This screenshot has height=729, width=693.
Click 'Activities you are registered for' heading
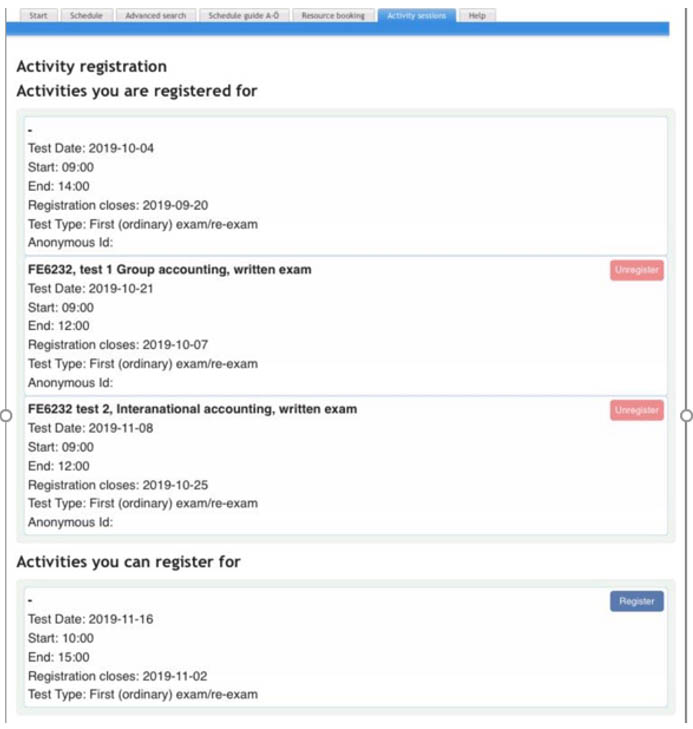pos(137,92)
